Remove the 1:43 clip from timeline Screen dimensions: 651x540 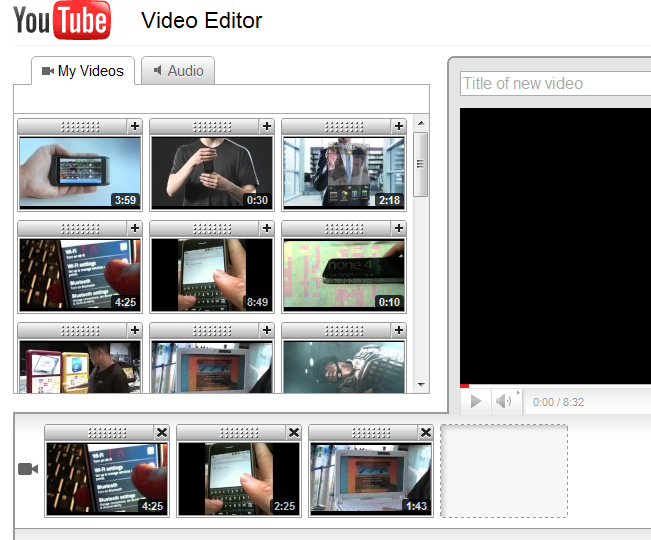426,432
